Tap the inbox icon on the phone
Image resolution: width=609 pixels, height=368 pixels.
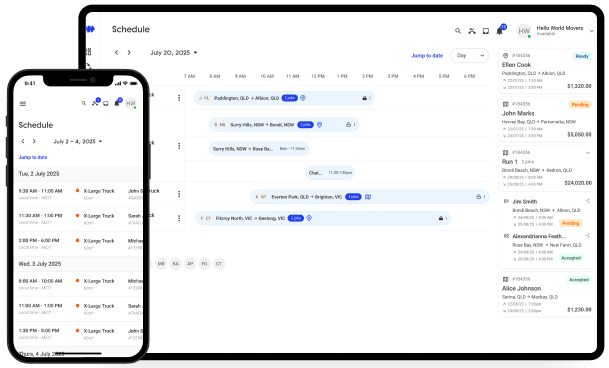click(106, 103)
